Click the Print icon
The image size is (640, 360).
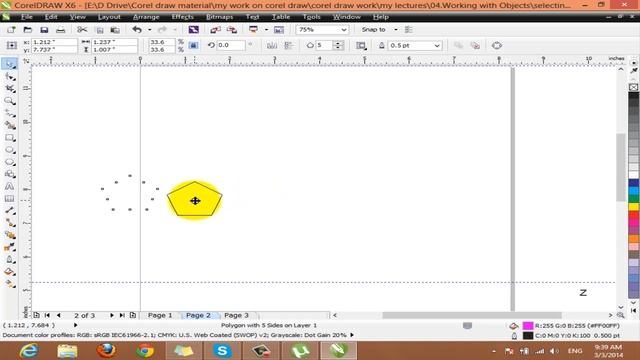click(x=60, y=30)
